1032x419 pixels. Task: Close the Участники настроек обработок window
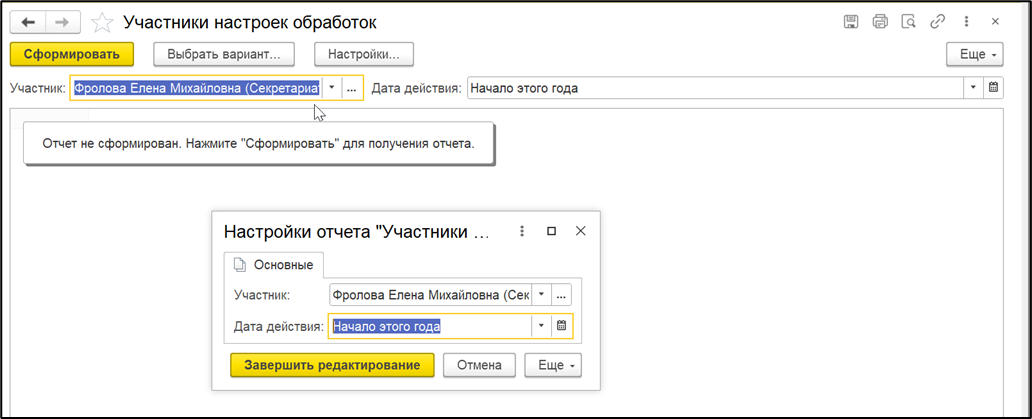pos(995,22)
